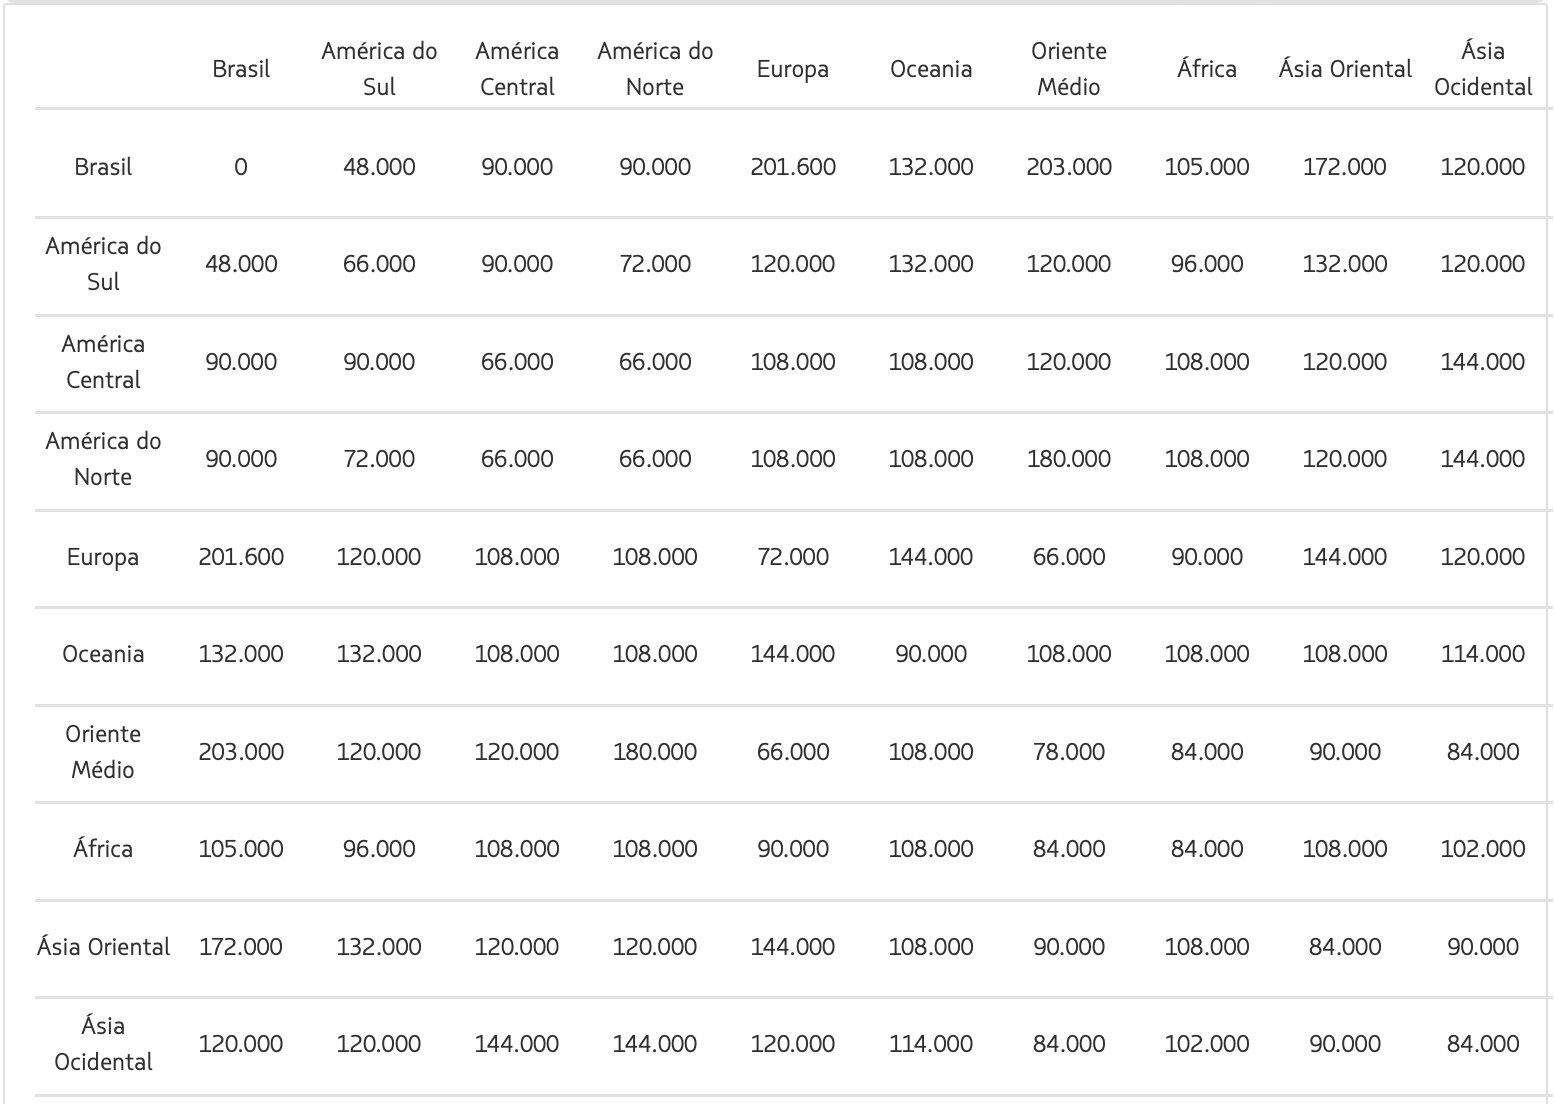
Task: Select the Ásia Ocidental row label
Action: [x=103, y=1044]
